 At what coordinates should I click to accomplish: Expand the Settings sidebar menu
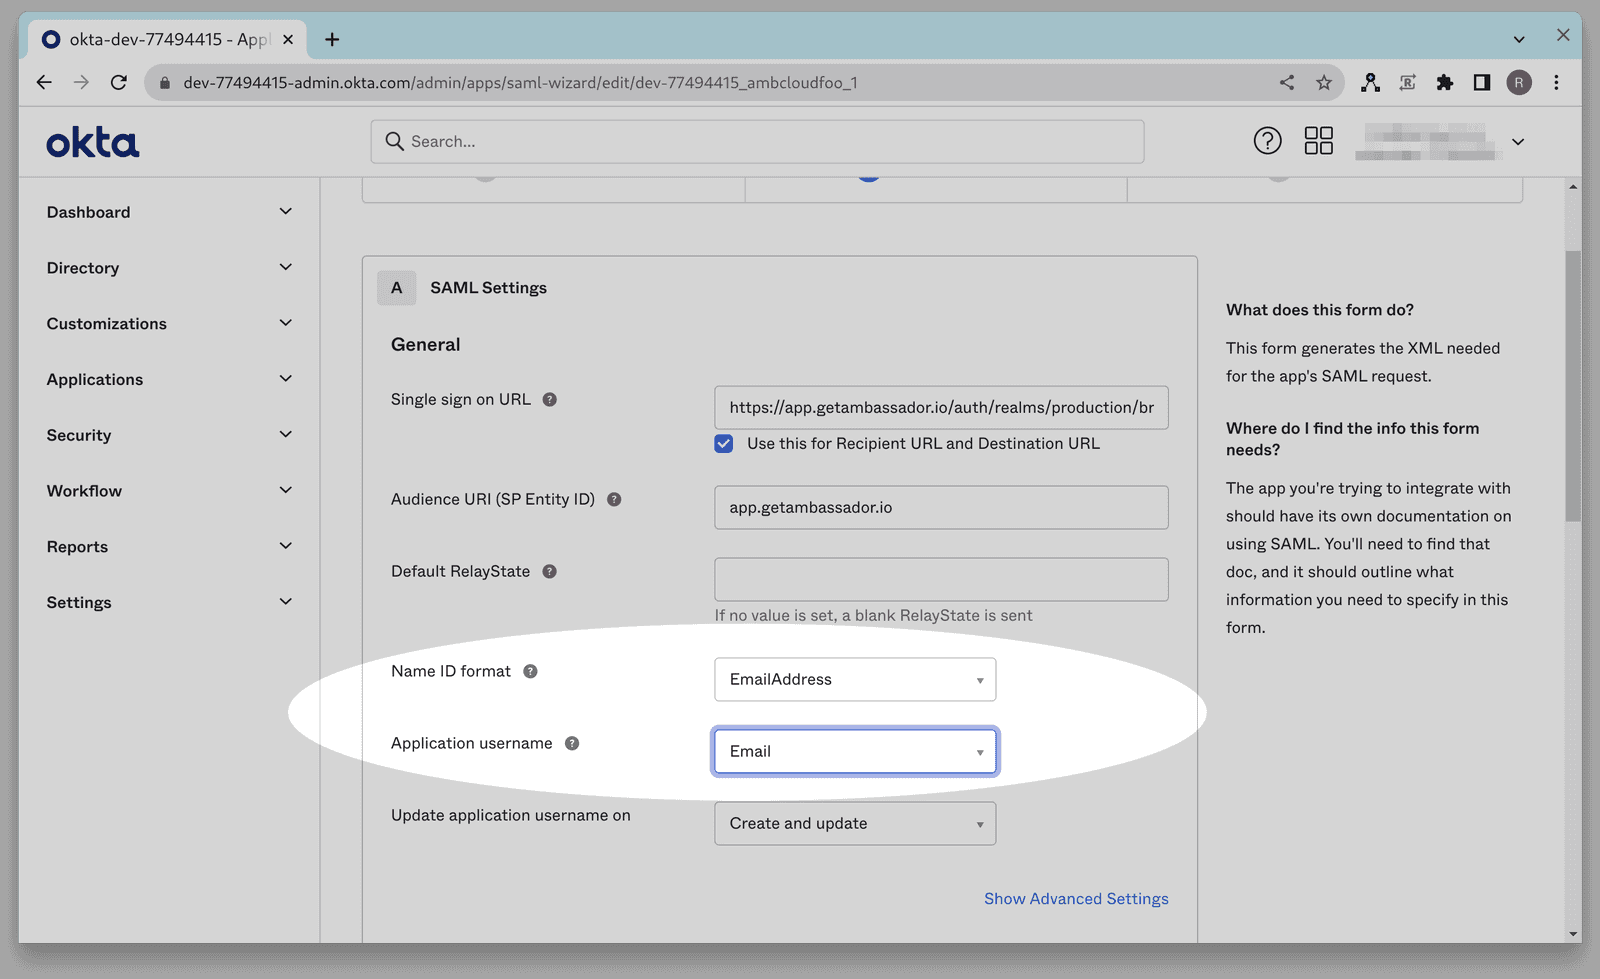(169, 602)
